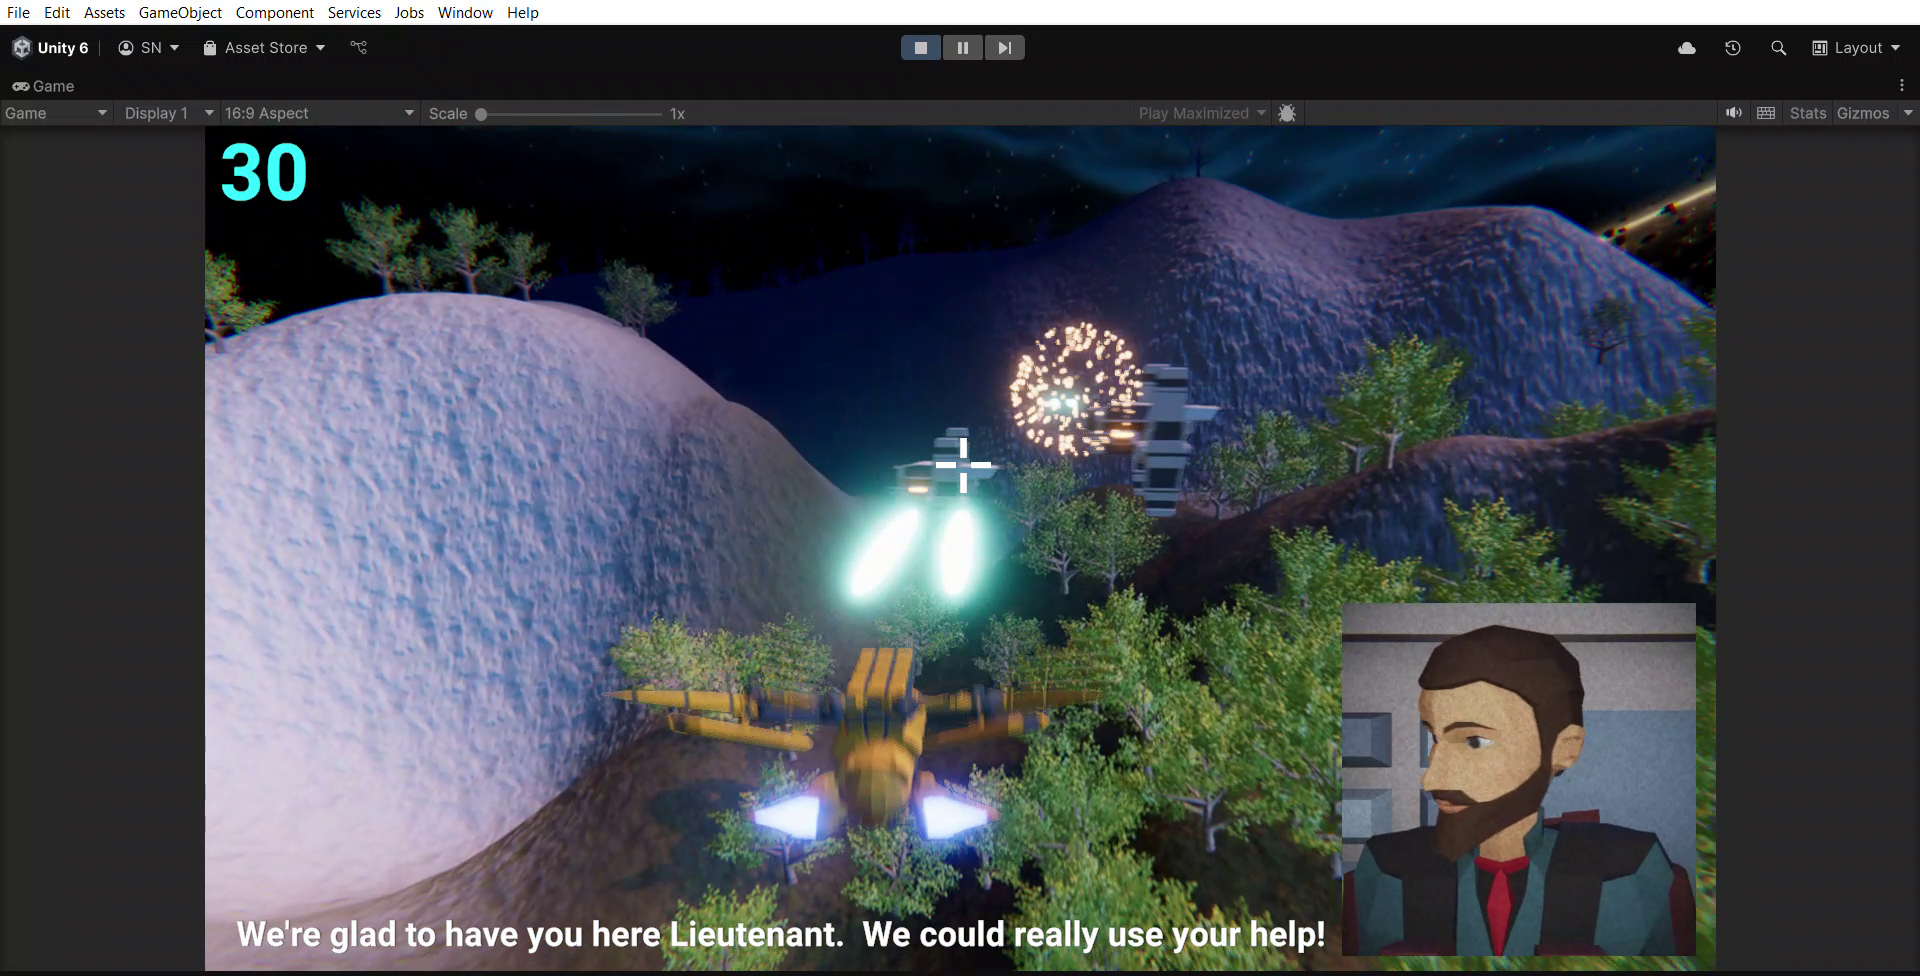Step forward one frame

[x=1005, y=48]
